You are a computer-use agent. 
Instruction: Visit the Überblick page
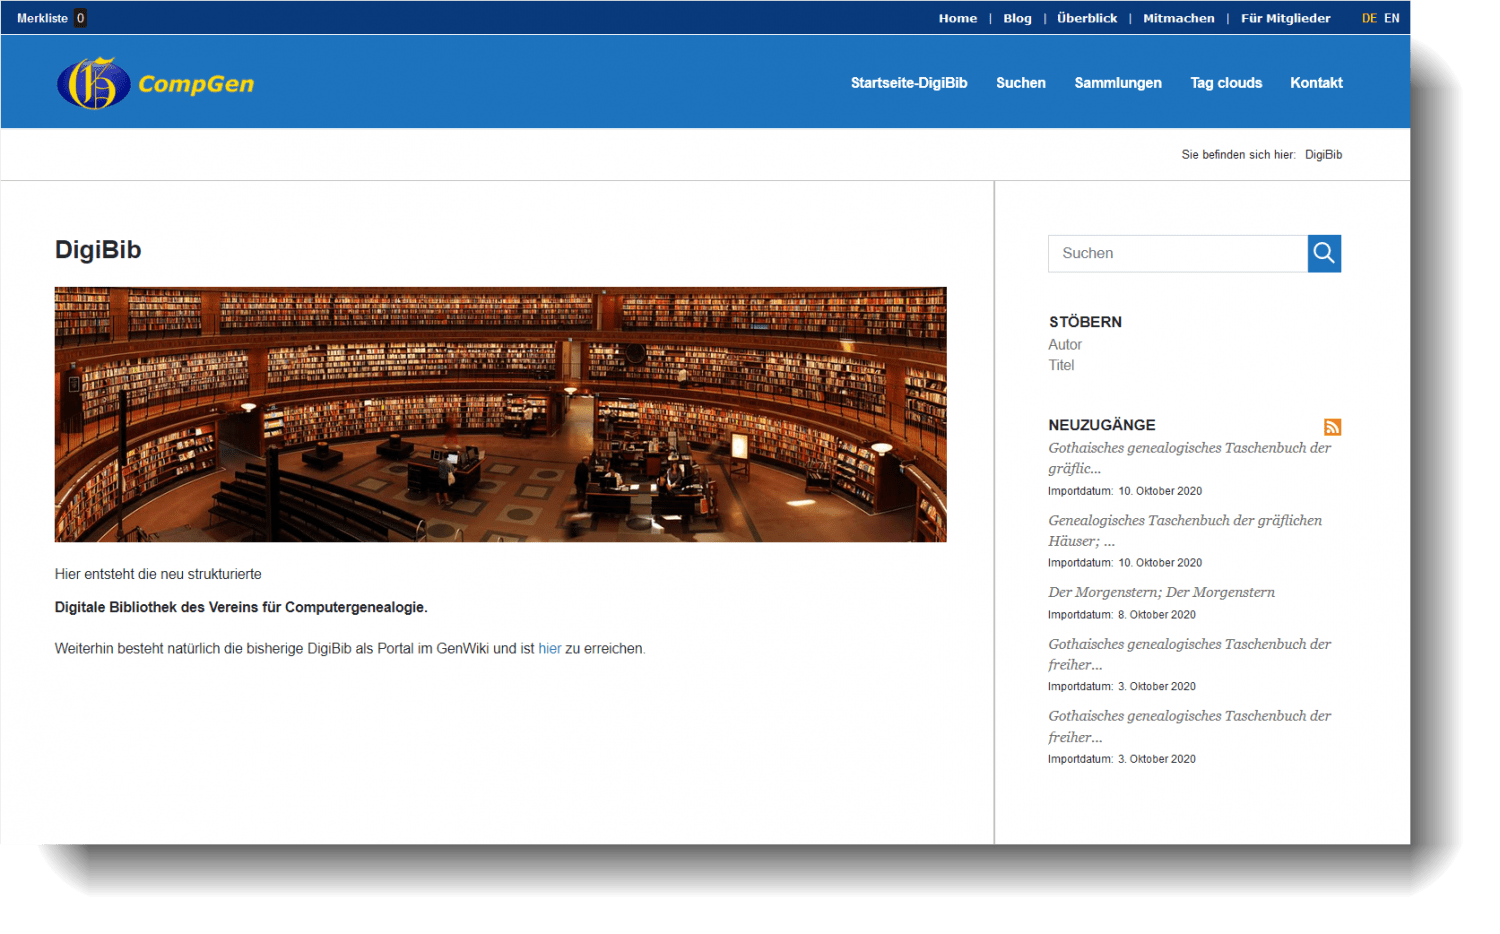(1086, 17)
